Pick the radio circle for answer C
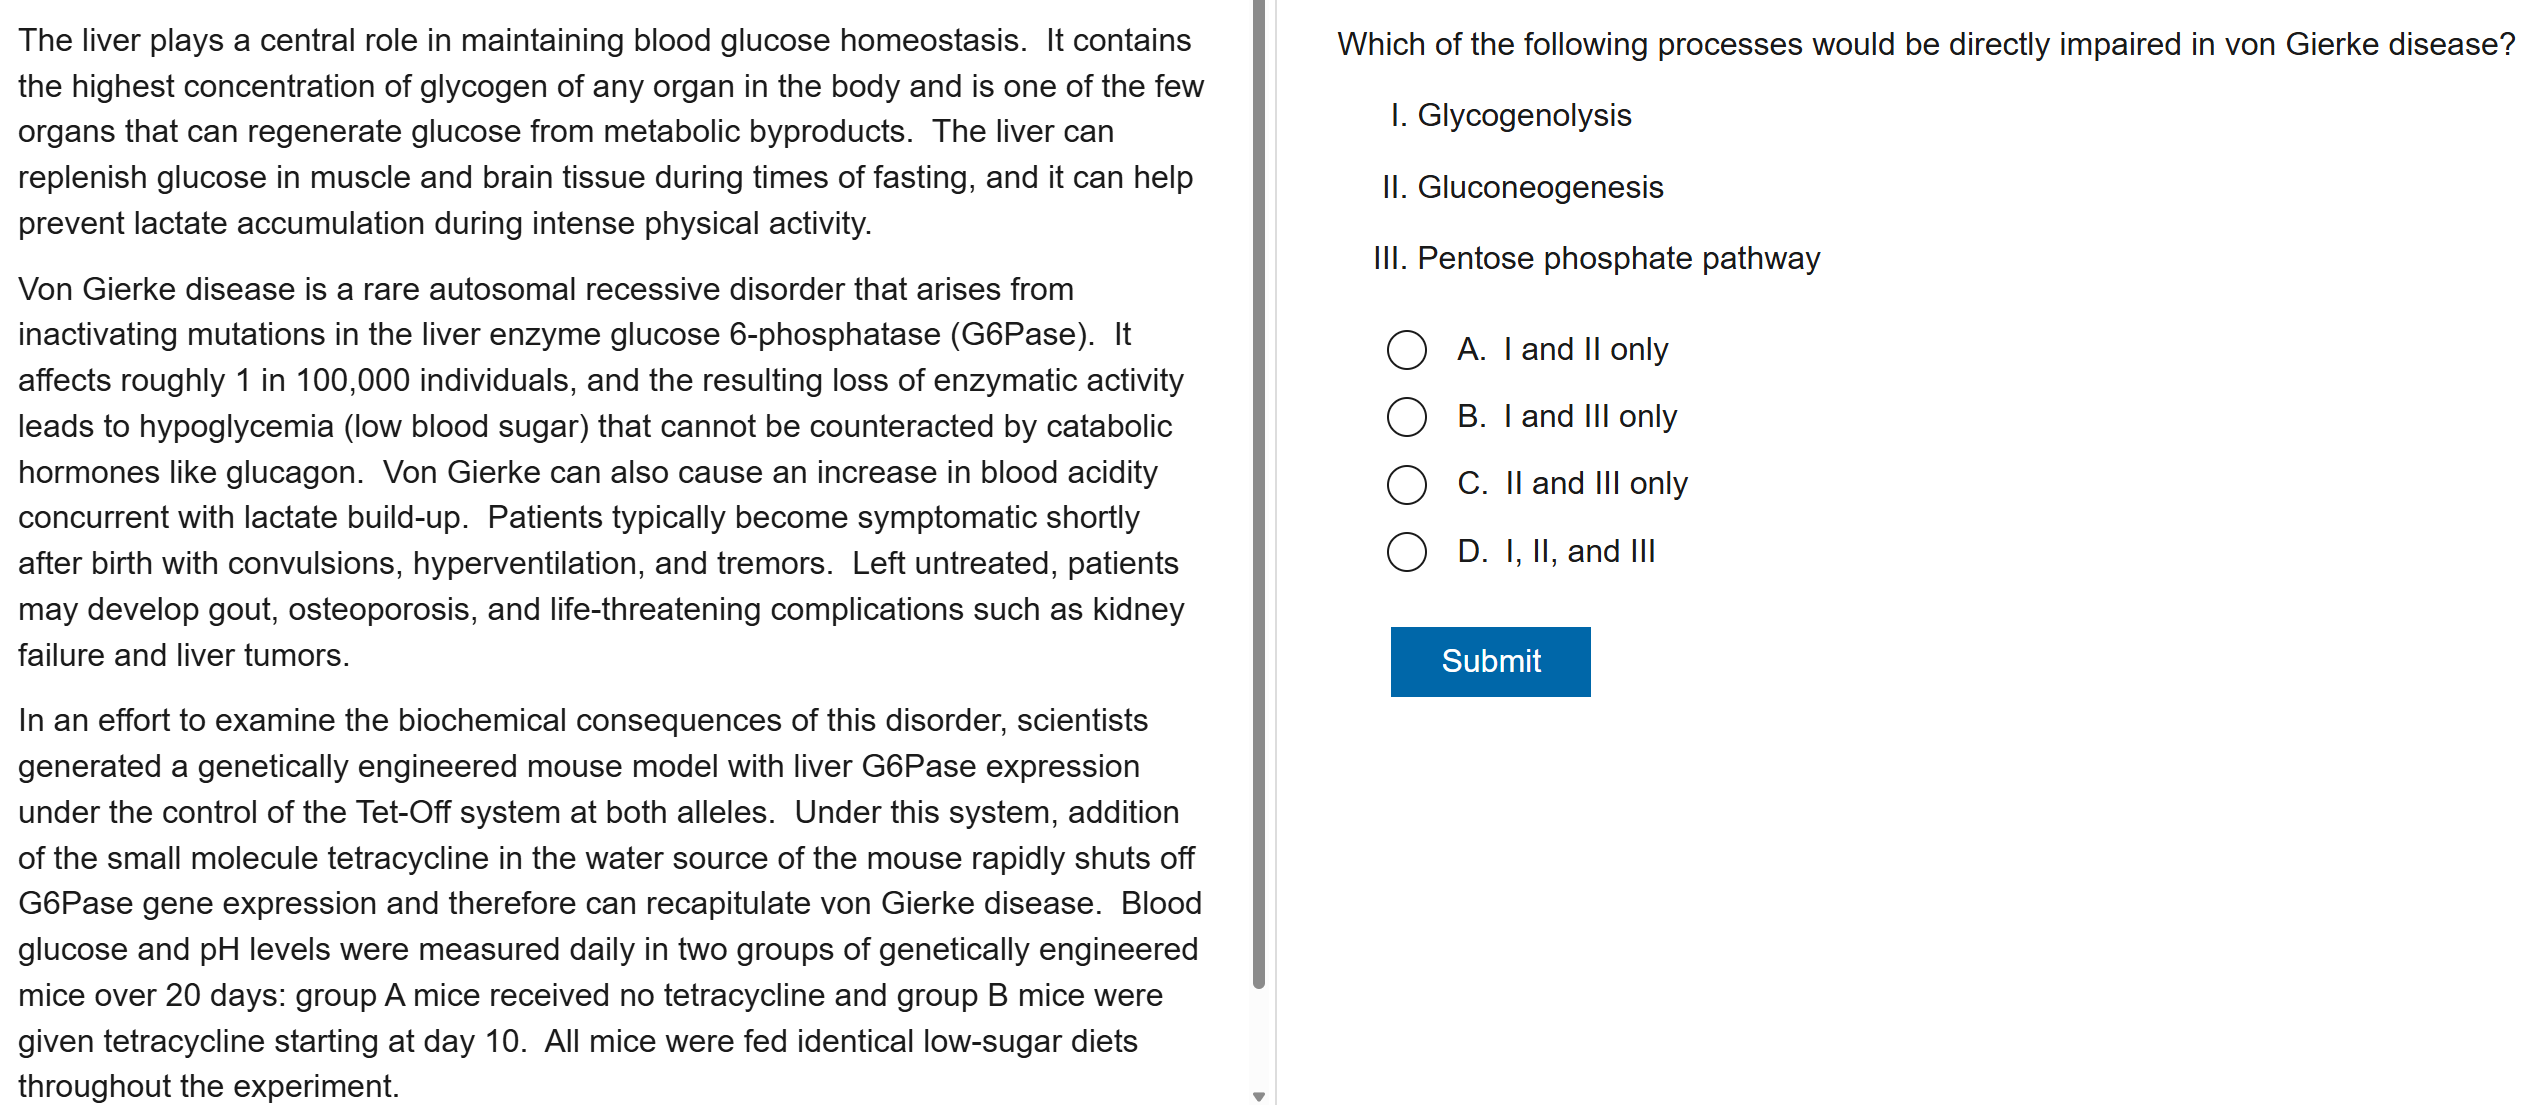Screen dimensions: 2531x1105 [x=1406, y=484]
